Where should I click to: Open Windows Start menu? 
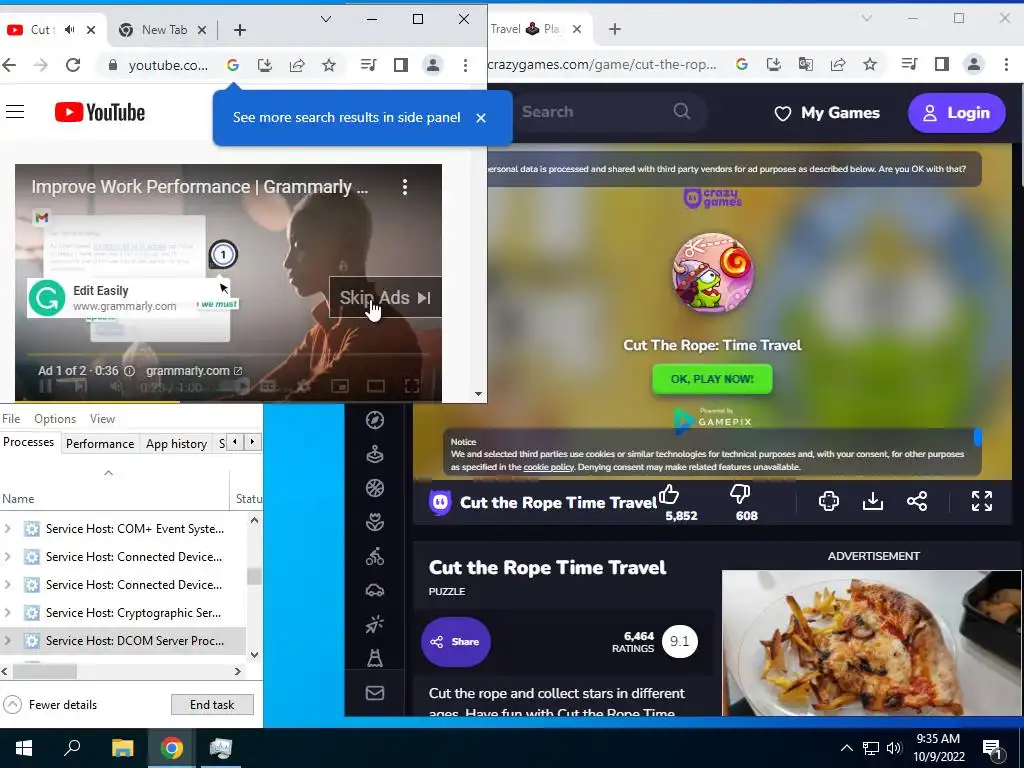[24, 748]
